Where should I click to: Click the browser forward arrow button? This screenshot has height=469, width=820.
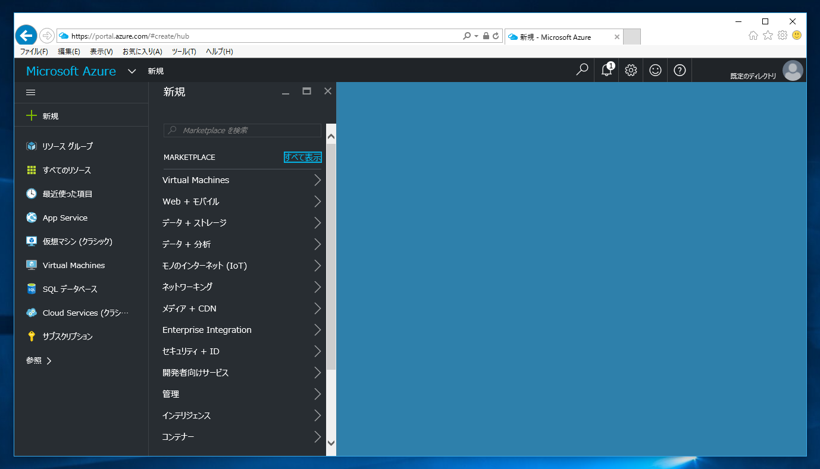point(47,36)
